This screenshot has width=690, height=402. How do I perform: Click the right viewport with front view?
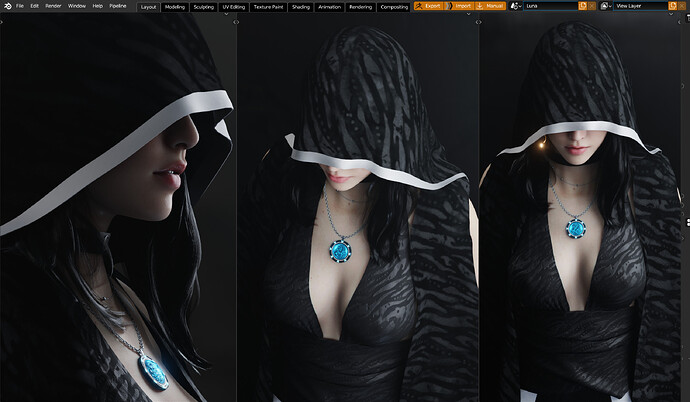pos(581,207)
